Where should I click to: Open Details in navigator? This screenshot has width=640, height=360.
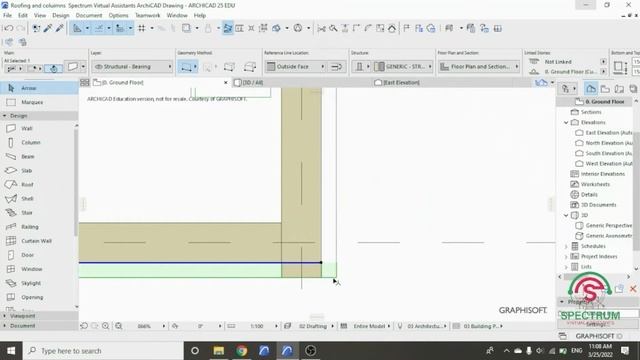click(x=584, y=194)
